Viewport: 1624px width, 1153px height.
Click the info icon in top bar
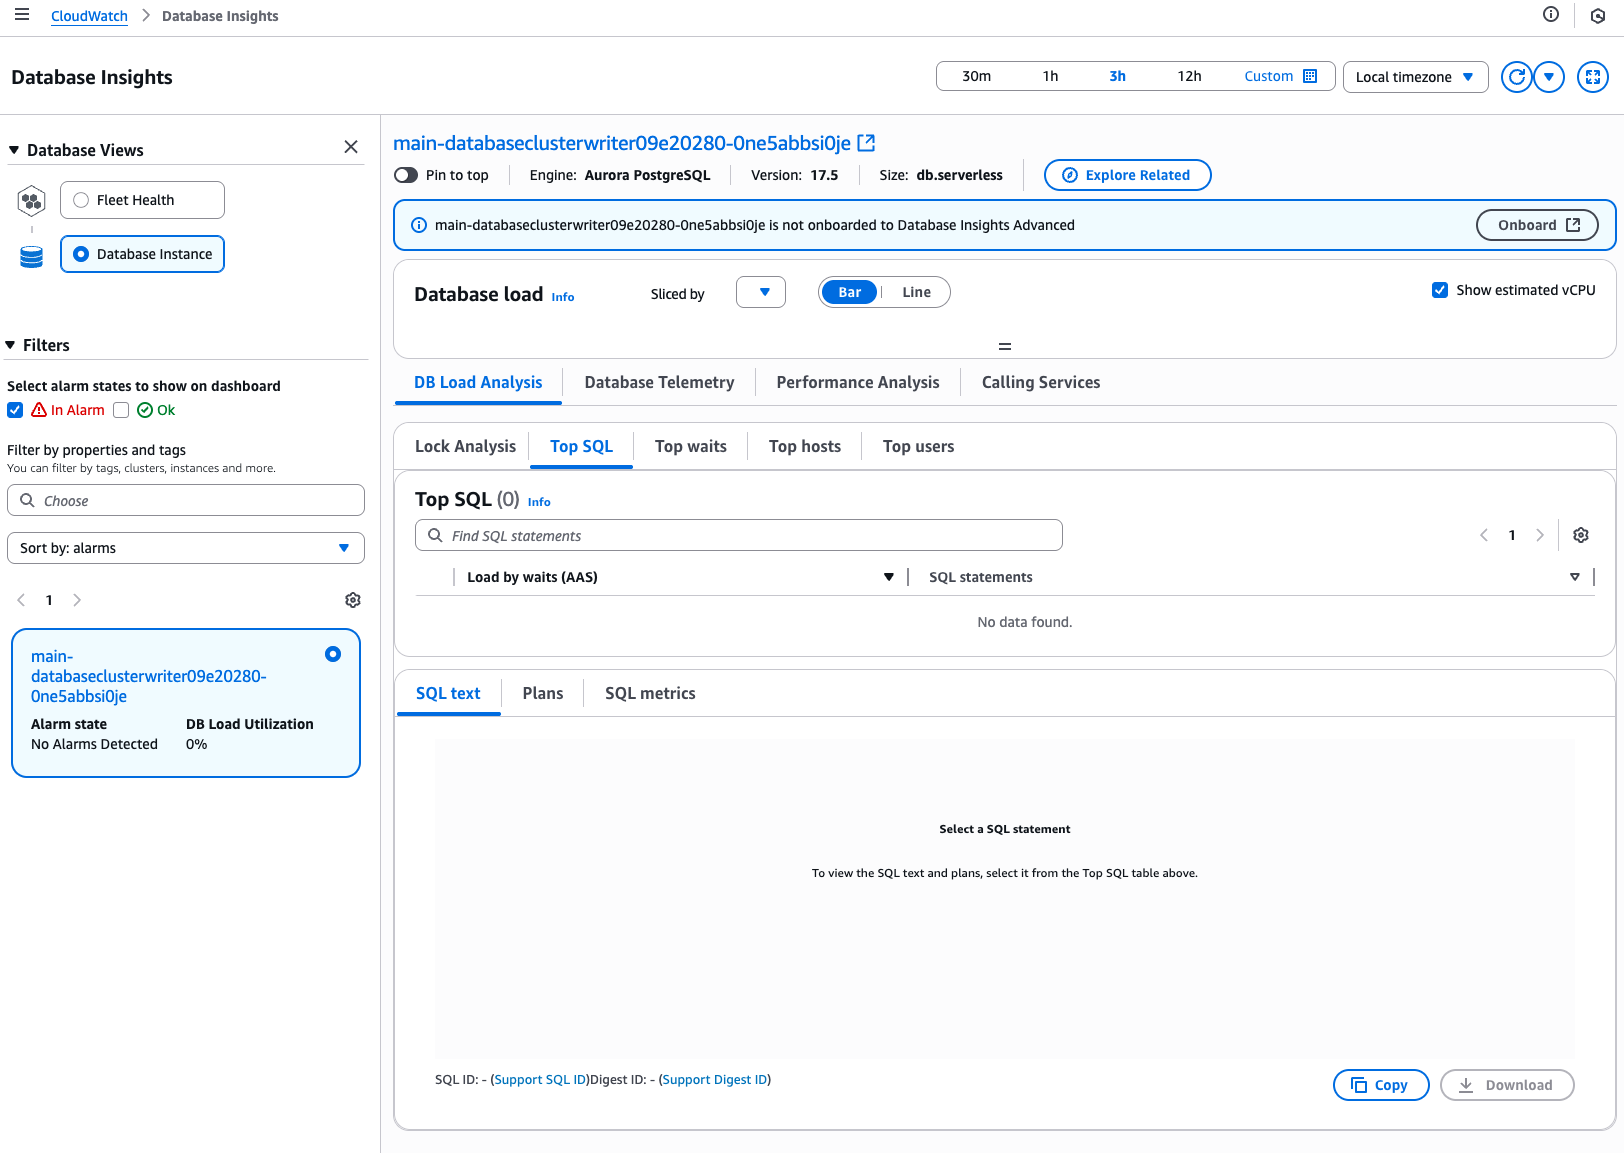coord(1550,14)
